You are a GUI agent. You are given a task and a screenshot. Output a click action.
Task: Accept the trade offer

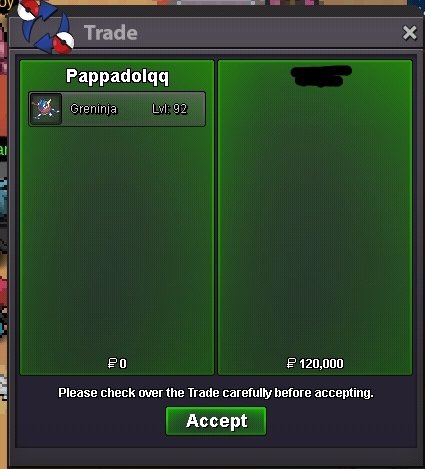[x=216, y=421]
